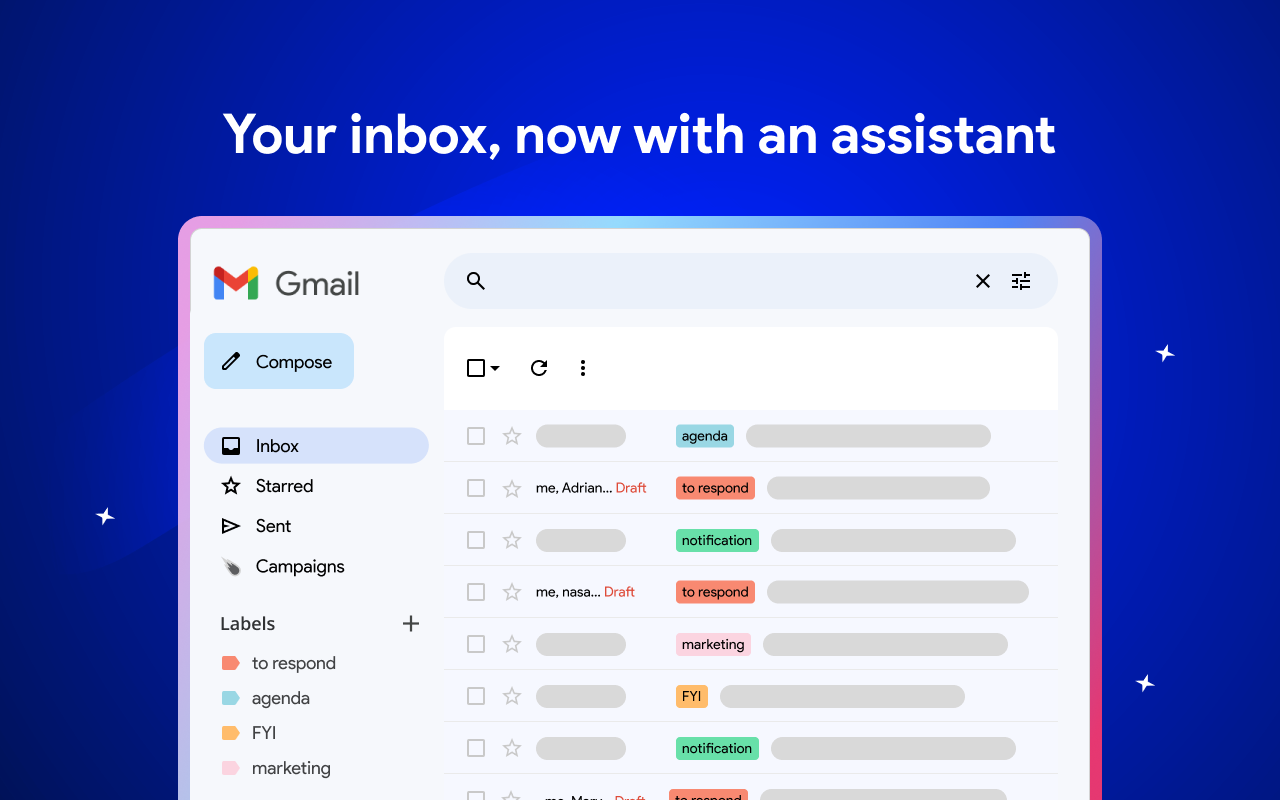The height and width of the screenshot is (800, 1280).
Task: Check the first email's checkbox
Action: click(x=475, y=435)
